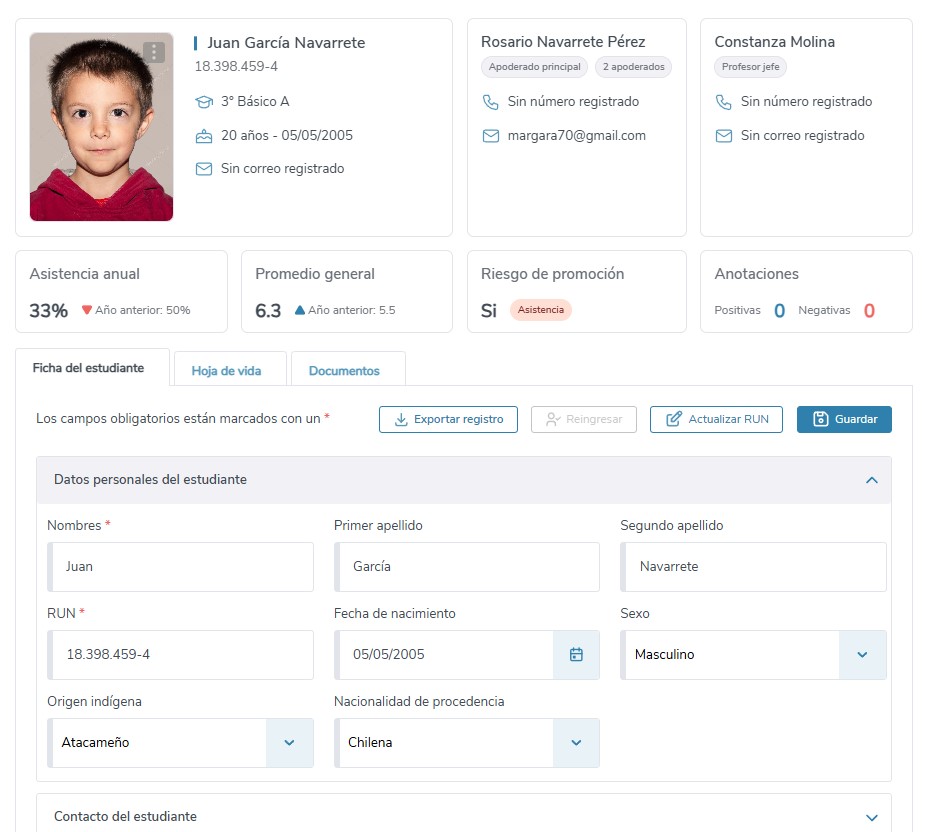Screen dimensions: 925x832
Task: Click Primer apellido field containing García
Action: (x=467, y=566)
